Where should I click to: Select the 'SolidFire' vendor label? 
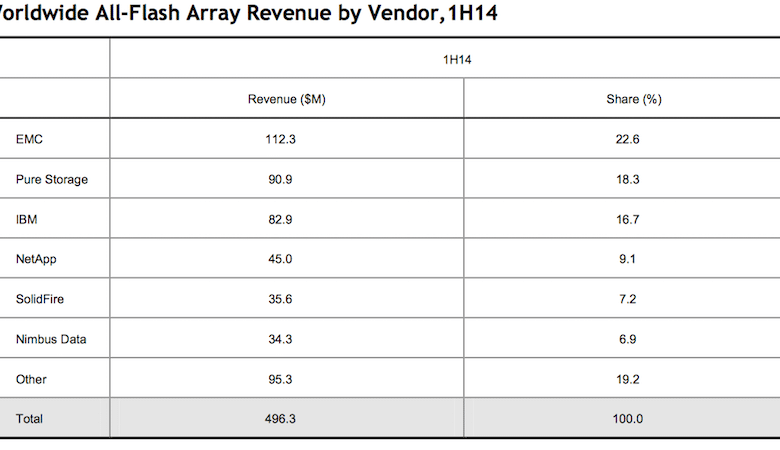tap(40, 299)
